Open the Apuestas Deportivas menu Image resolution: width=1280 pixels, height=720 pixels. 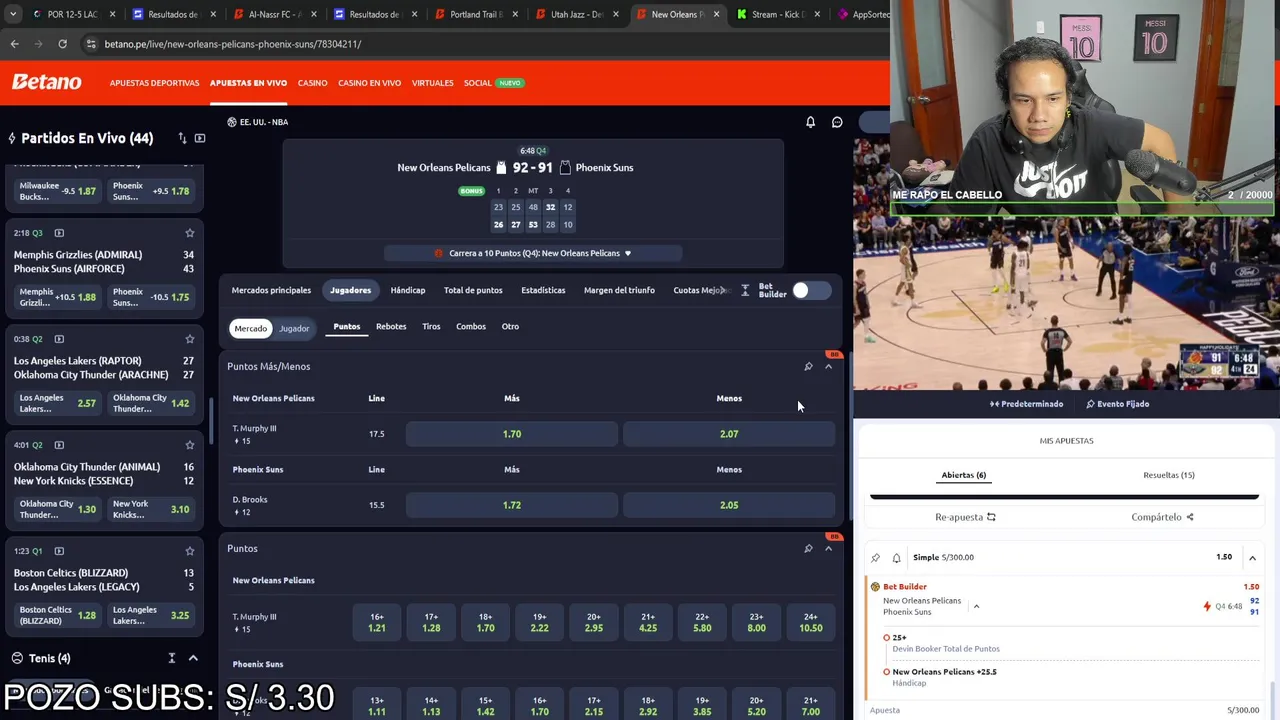(x=154, y=83)
